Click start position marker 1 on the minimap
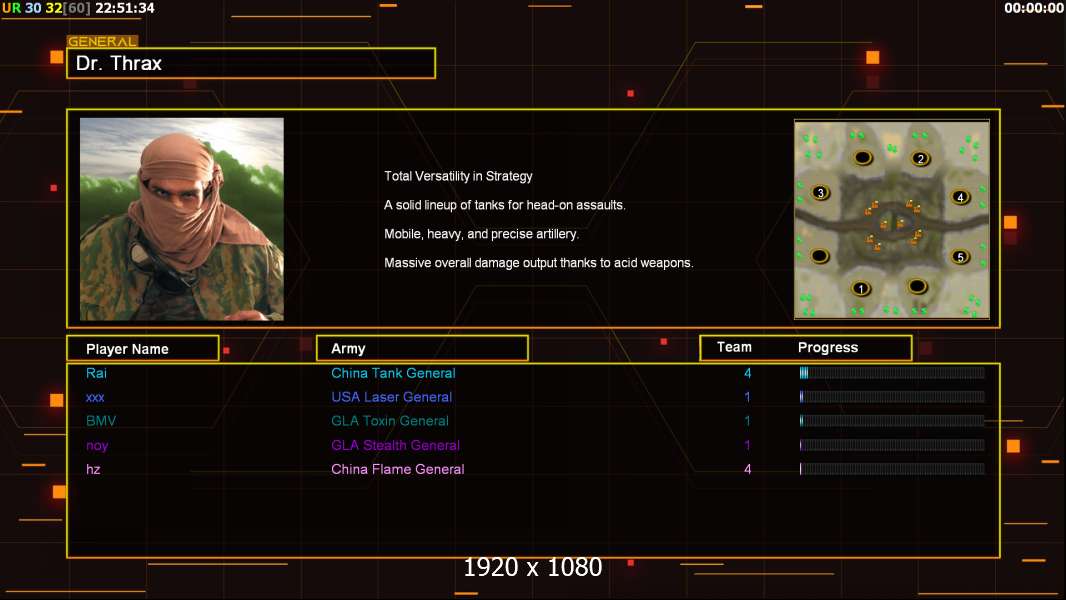This screenshot has width=1066, height=600. pos(861,289)
